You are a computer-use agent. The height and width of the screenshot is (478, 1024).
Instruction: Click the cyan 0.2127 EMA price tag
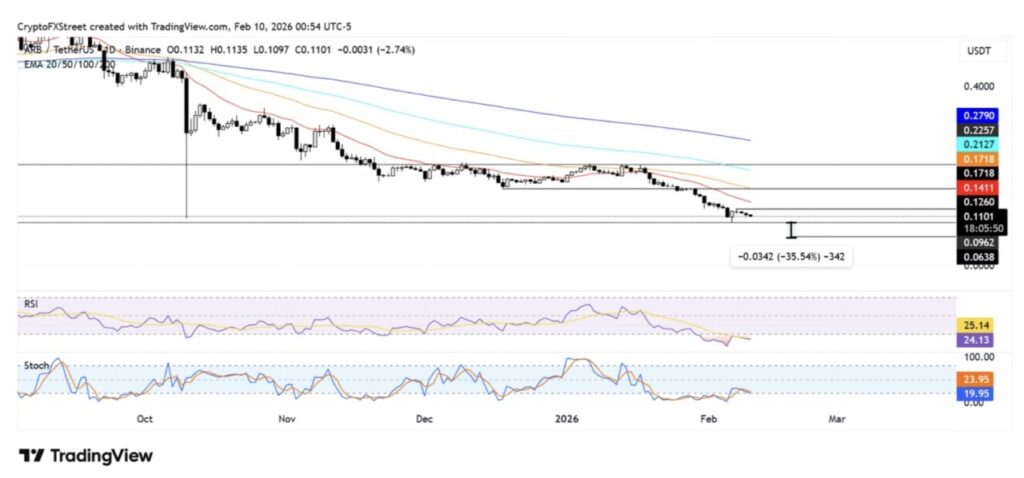tap(979, 144)
